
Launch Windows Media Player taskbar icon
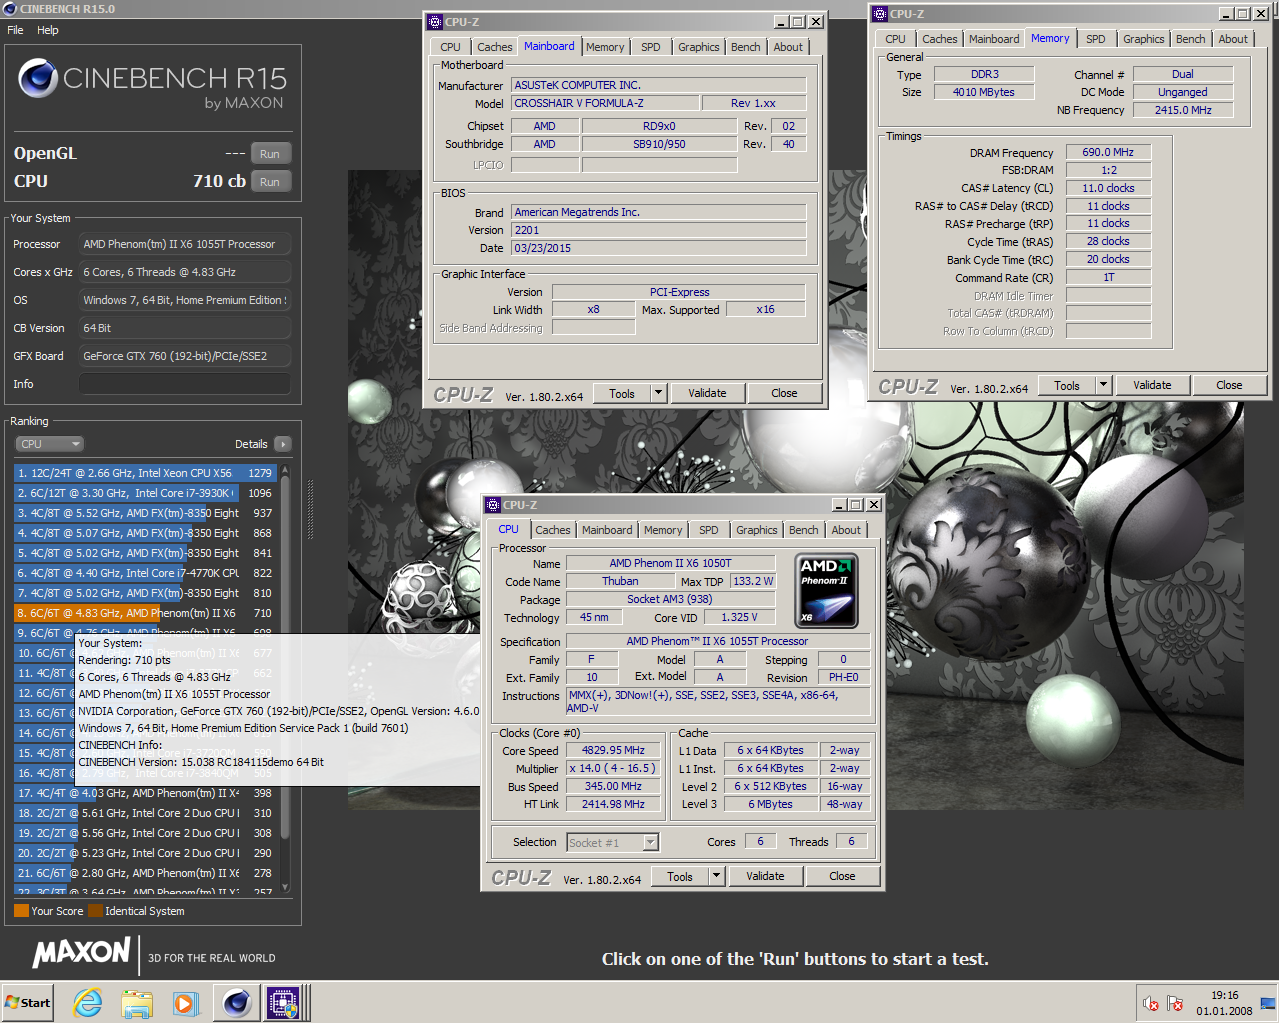(185, 1002)
